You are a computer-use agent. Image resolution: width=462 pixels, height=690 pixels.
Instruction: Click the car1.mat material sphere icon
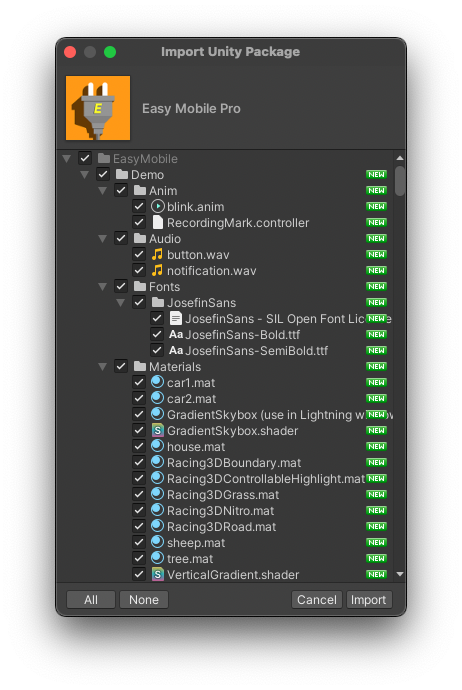[x=158, y=382]
